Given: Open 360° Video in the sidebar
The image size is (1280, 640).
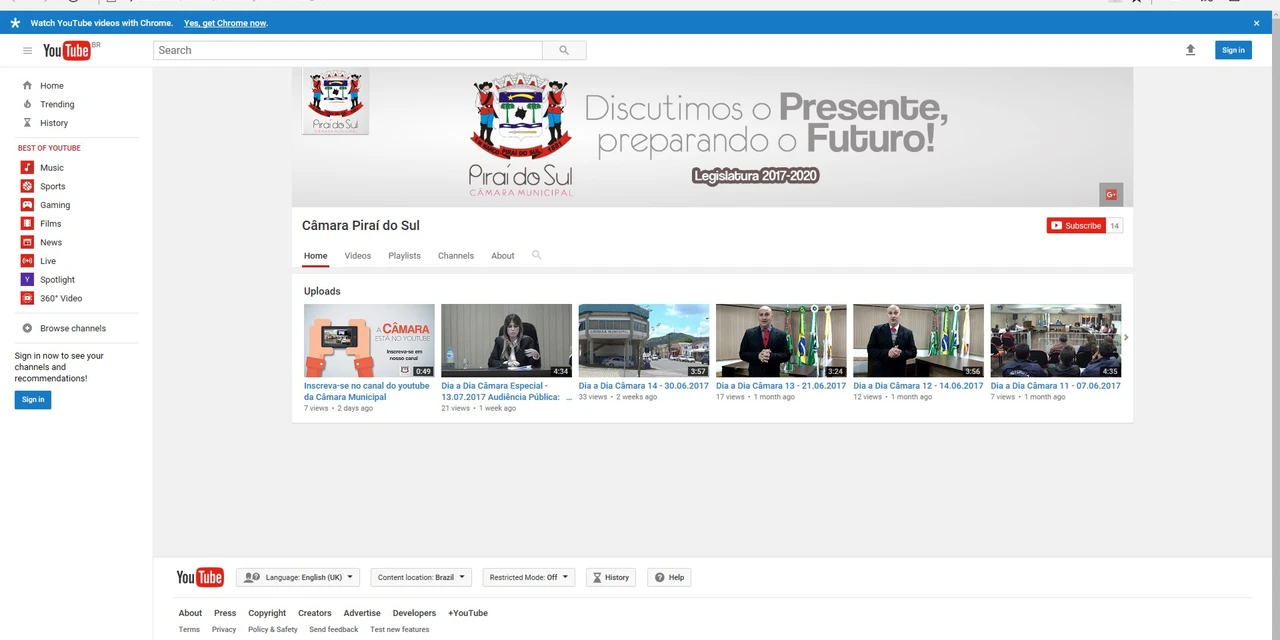Looking at the screenshot, I should click(60, 298).
